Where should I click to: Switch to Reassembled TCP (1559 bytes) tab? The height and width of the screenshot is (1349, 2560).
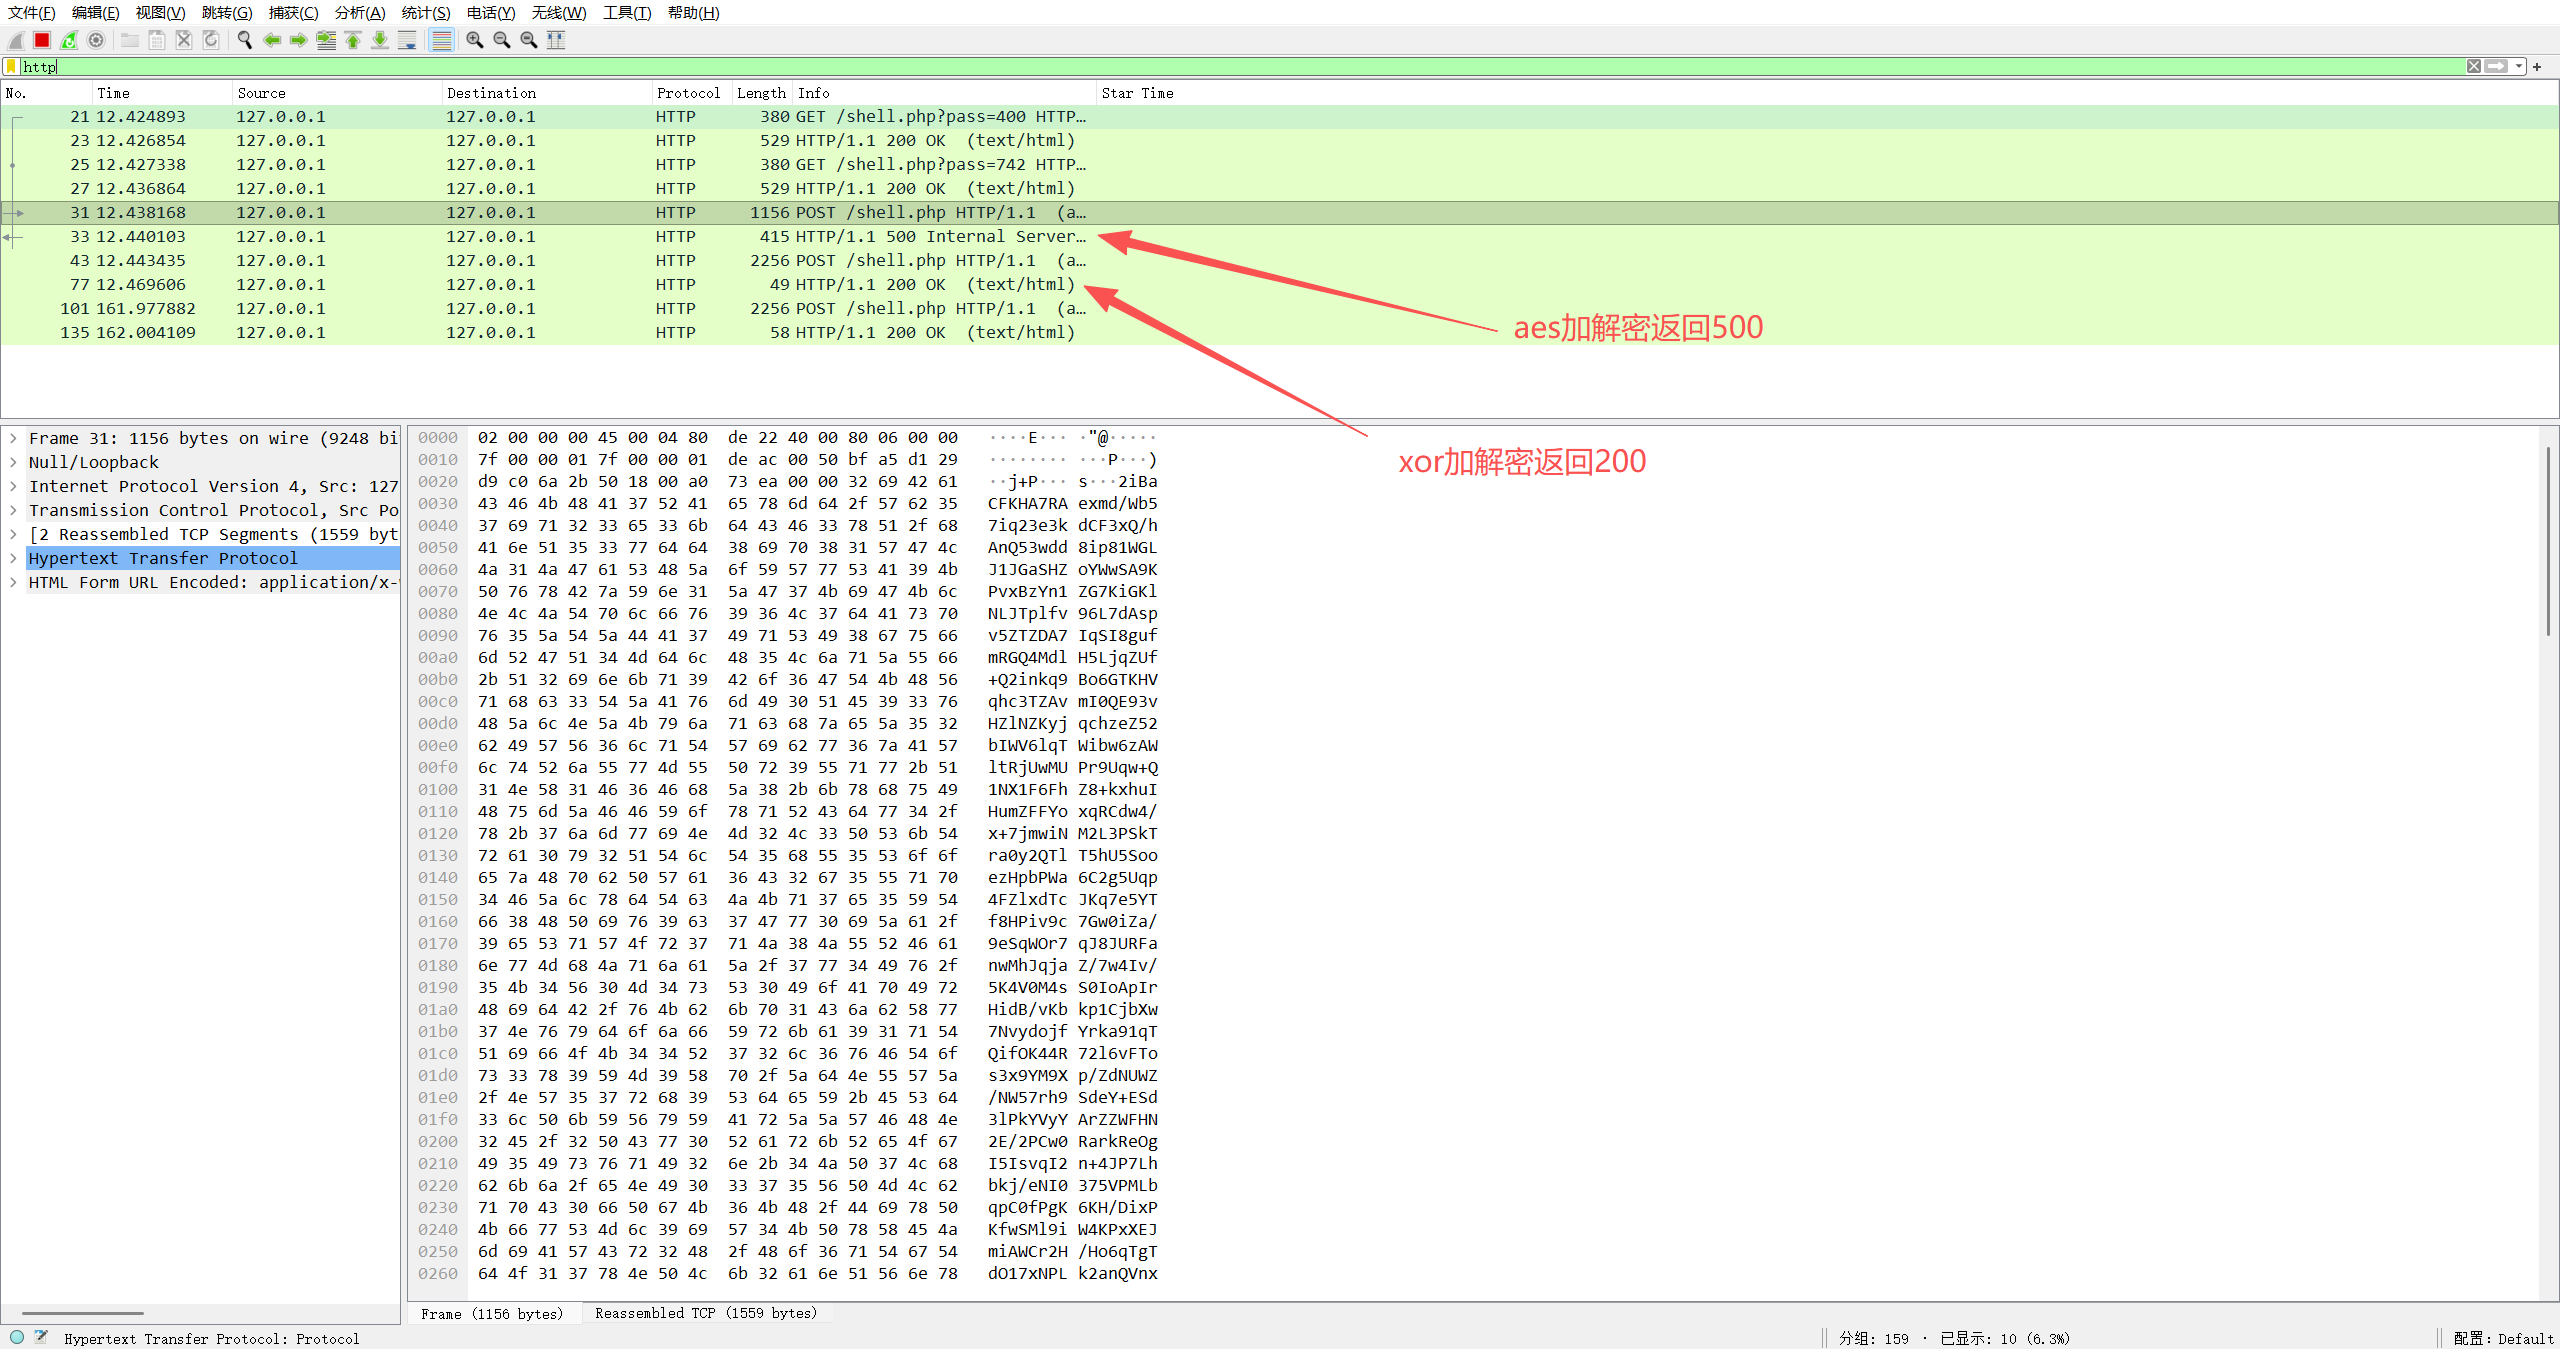tap(706, 1313)
